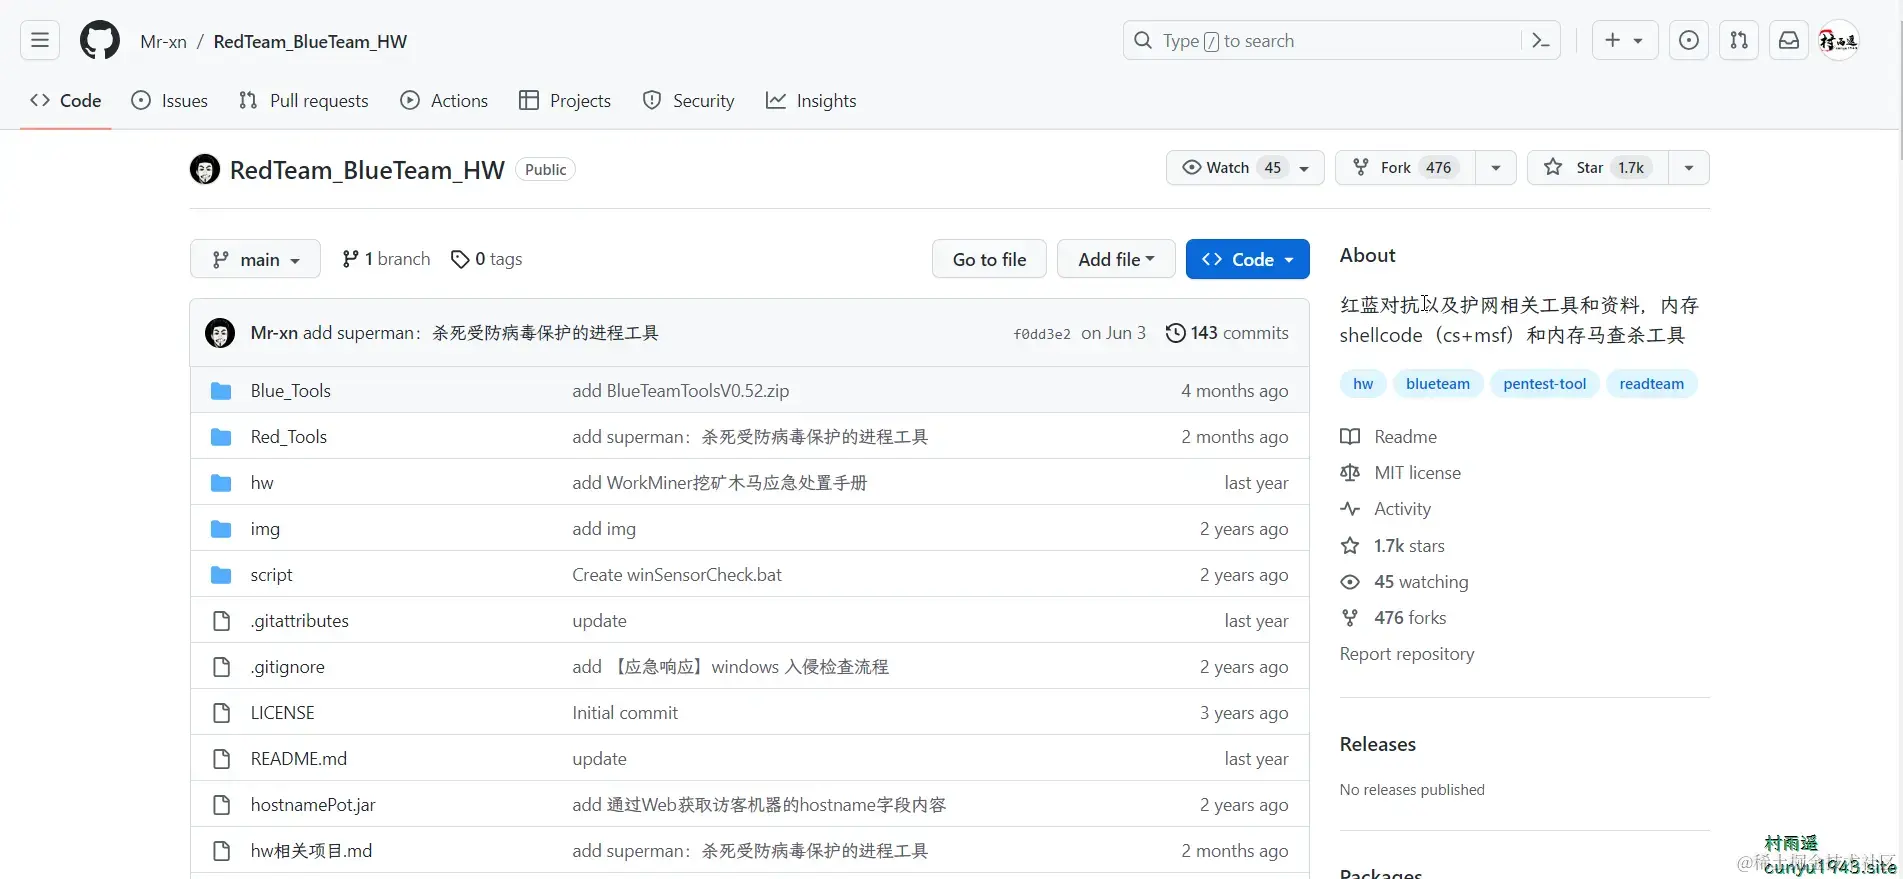This screenshot has height=879, width=1903.
Task: Click the pulse icon next to Activity
Action: [1350, 509]
